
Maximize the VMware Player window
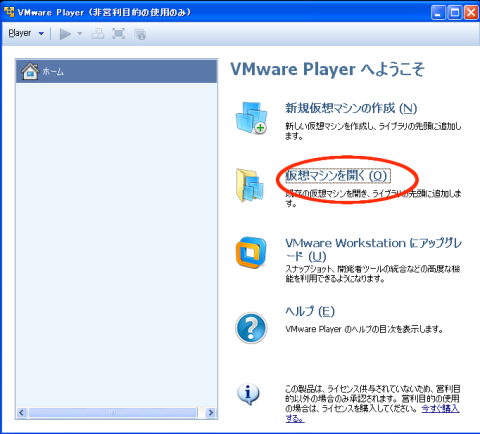point(455,13)
